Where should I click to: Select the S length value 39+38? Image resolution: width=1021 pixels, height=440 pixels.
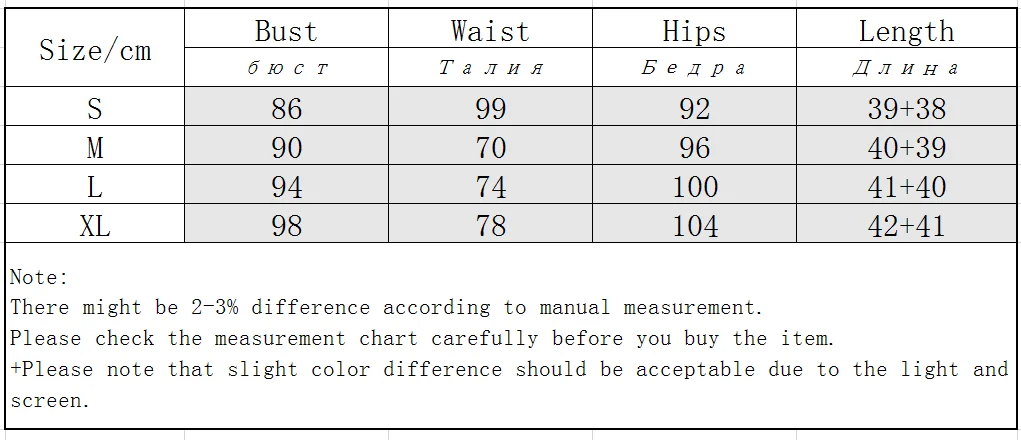[x=906, y=107]
